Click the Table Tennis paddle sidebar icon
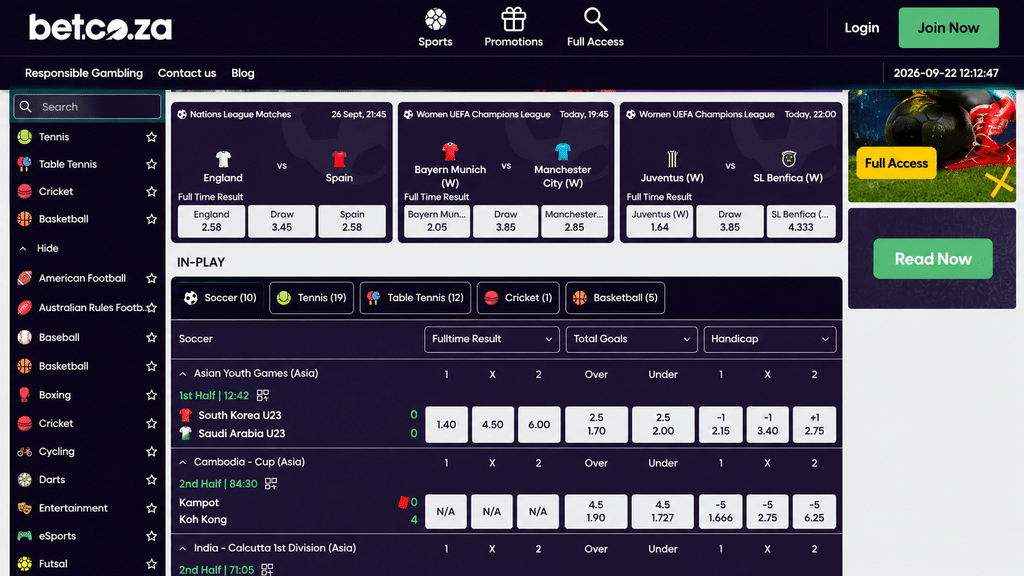This screenshot has width=1024, height=576. pyautogui.click(x=25, y=164)
